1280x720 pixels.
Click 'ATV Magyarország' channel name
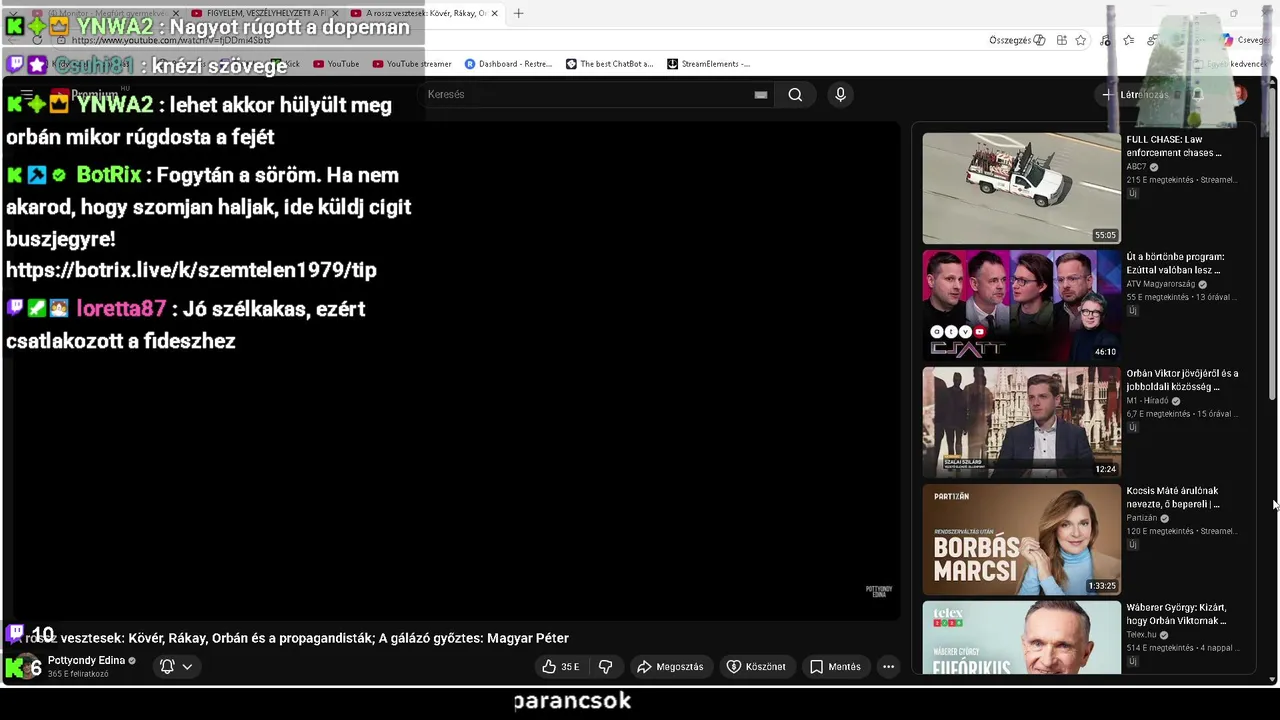tap(1160, 284)
